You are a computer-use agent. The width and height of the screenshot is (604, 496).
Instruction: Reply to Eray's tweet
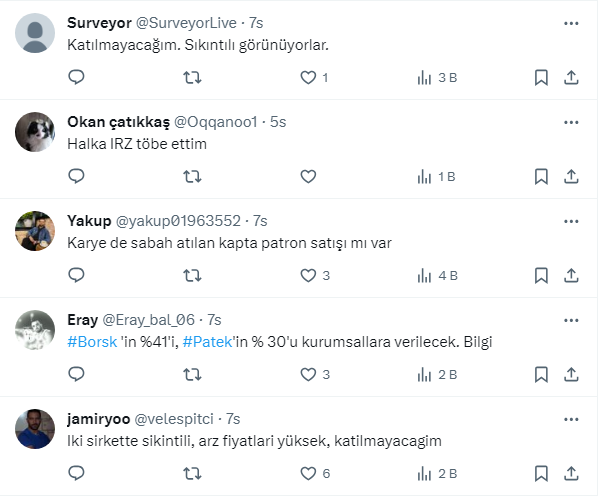(x=76, y=374)
